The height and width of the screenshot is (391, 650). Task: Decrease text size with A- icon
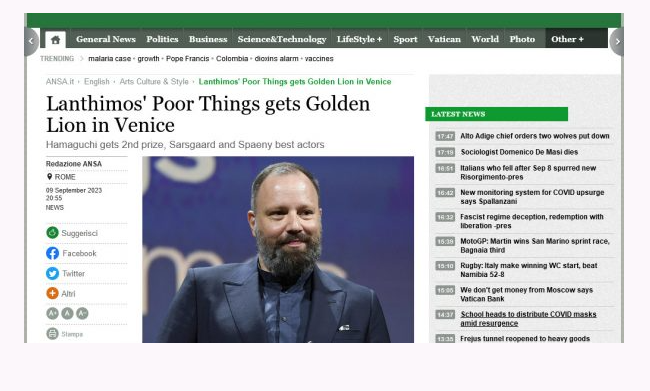(x=82, y=313)
